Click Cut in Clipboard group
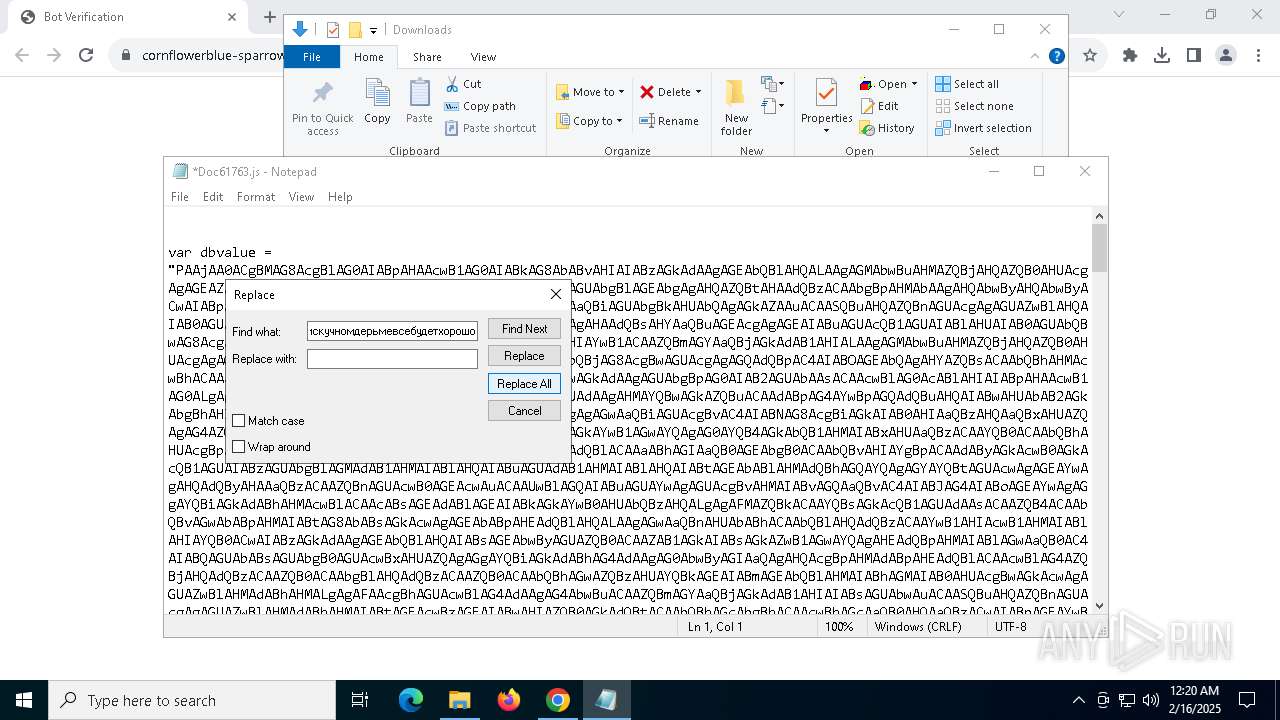The height and width of the screenshot is (720, 1280). [x=463, y=84]
